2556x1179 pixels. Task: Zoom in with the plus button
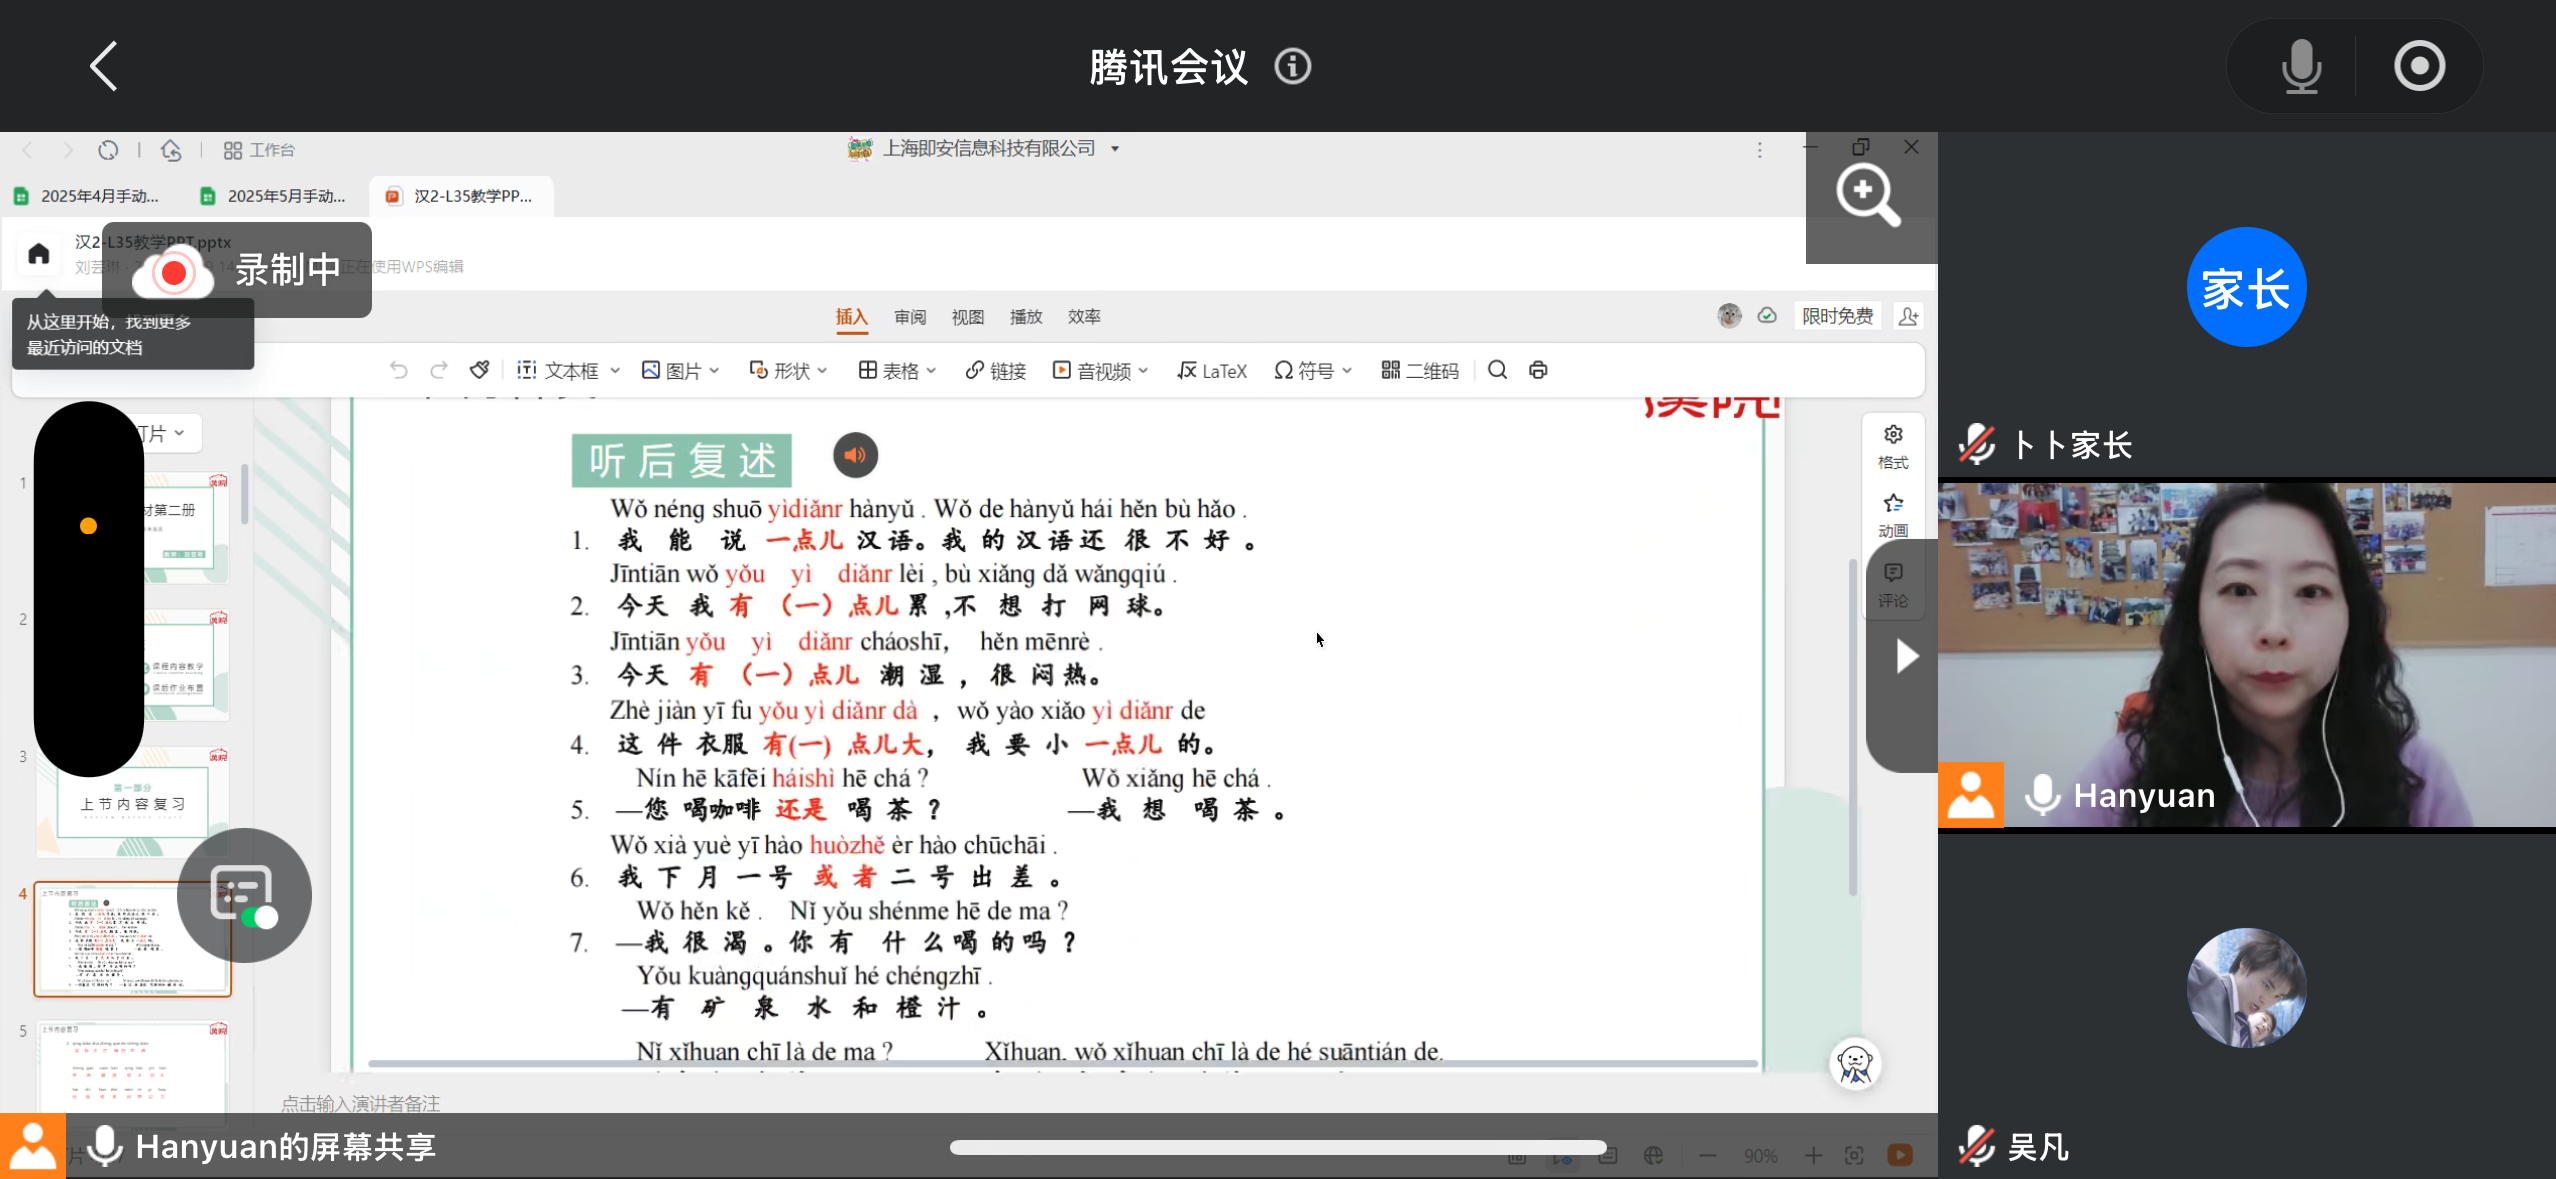1813,1156
